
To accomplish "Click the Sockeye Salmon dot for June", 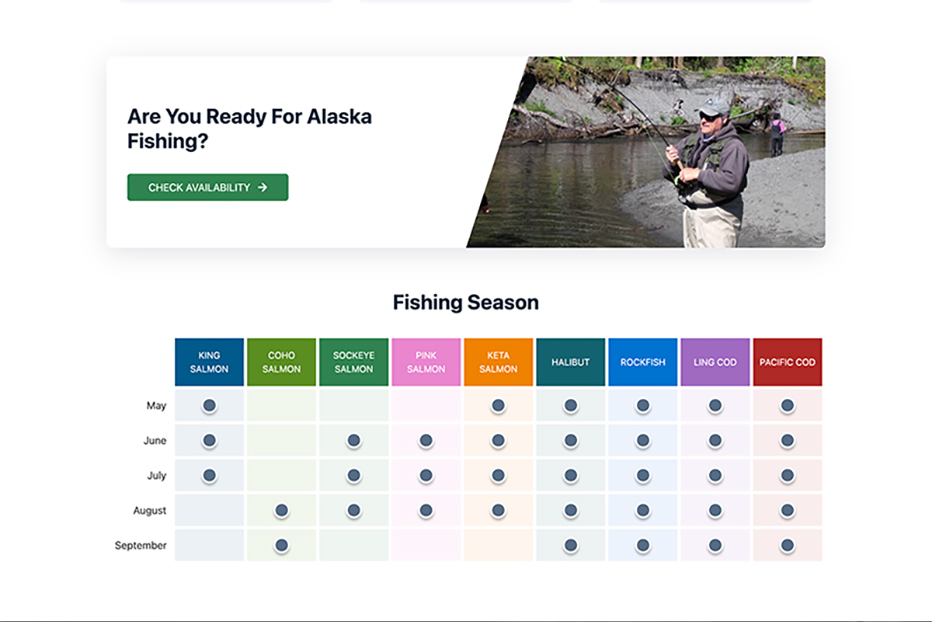I will [354, 441].
